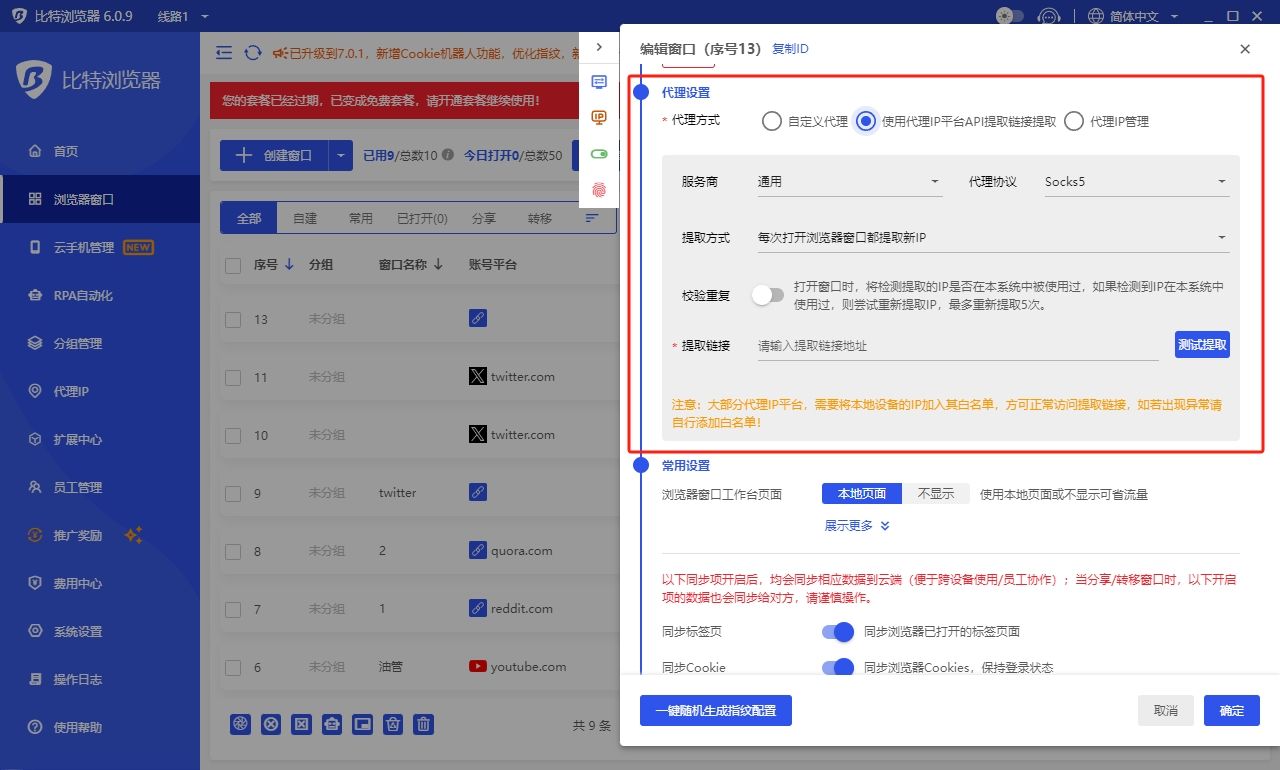1280x770 pixels.
Task: Open 代理IP in the left sidebar
Action: (x=64, y=391)
